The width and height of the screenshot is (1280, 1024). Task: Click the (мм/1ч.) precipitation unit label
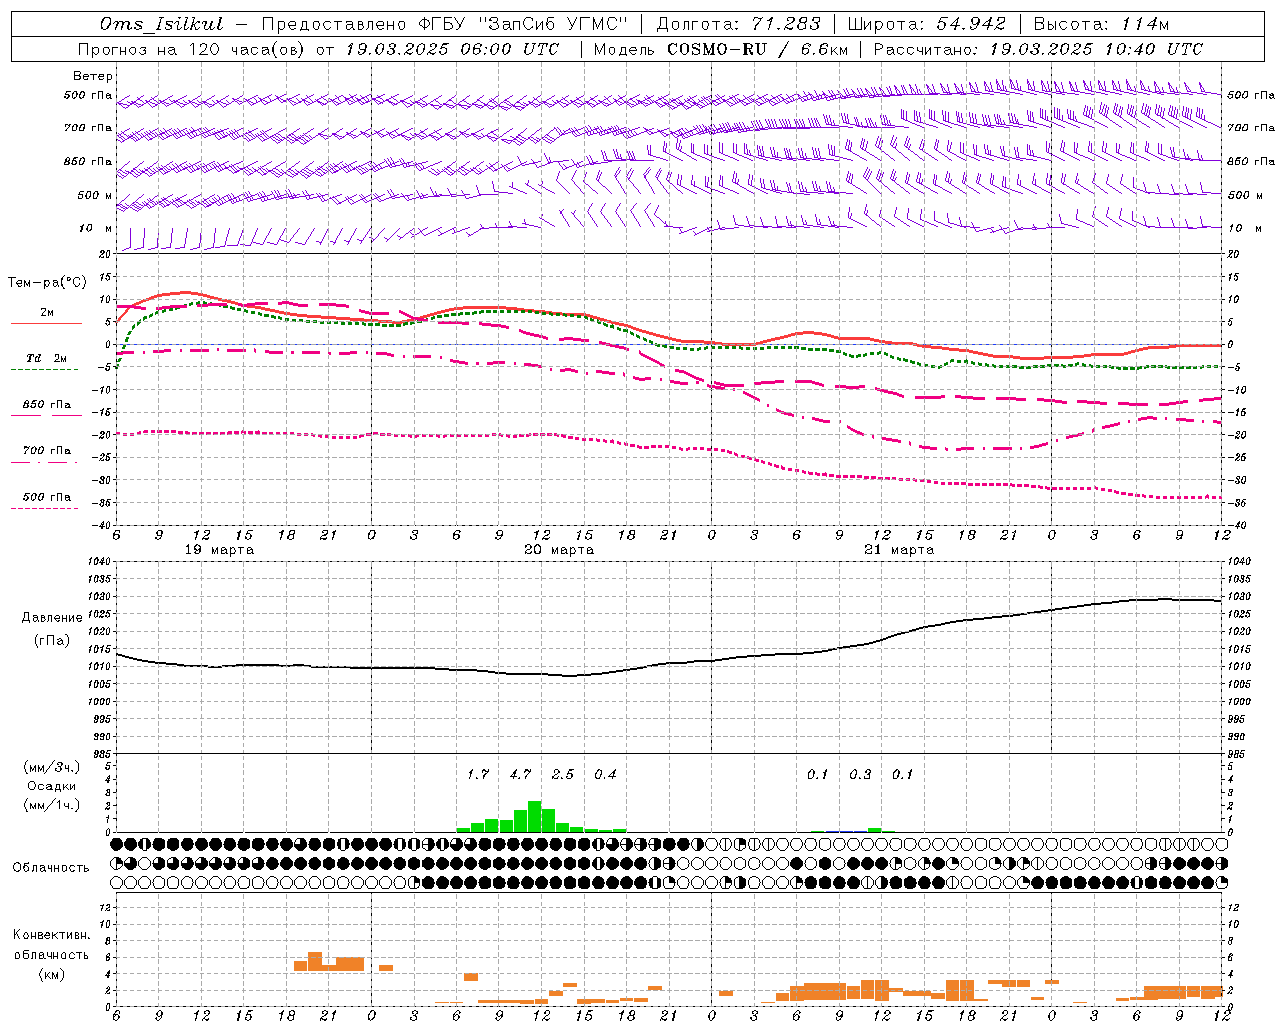click(51, 805)
